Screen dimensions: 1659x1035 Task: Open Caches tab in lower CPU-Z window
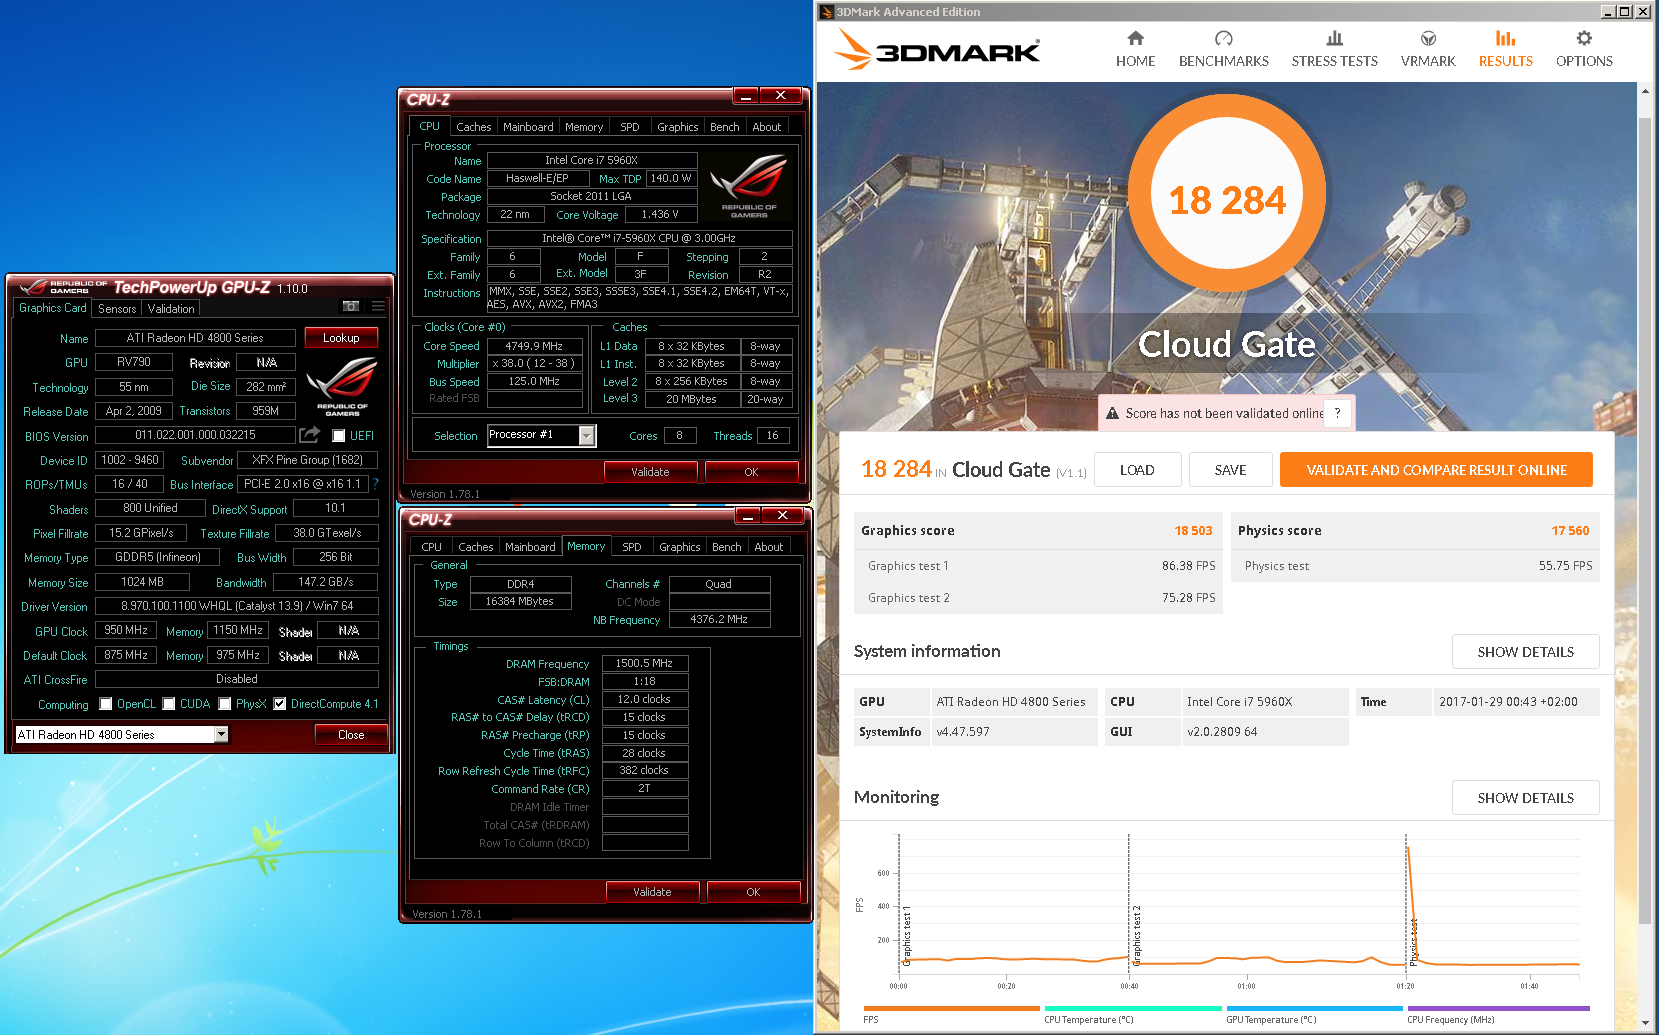tap(475, 547)
